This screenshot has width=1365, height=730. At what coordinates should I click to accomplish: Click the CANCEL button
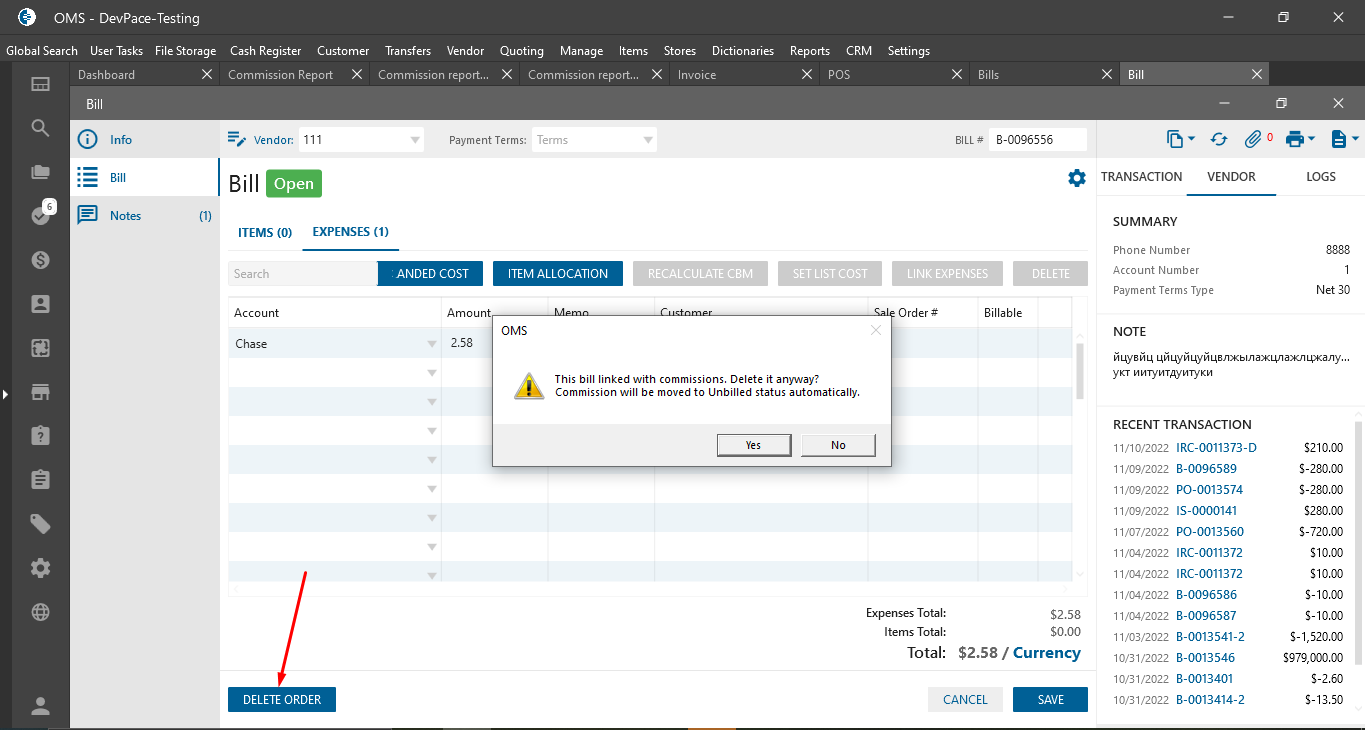(965, 700)
